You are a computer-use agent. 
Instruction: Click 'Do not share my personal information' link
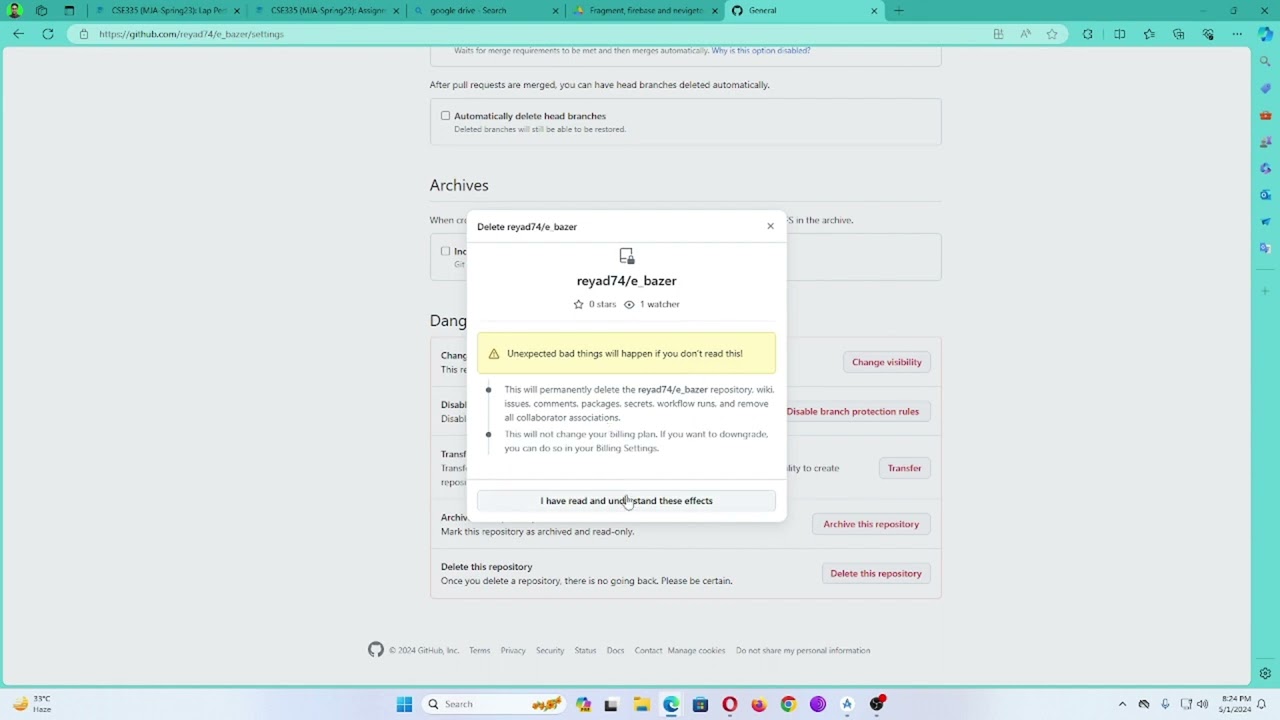pyautogui.click(x=803, y=651)
